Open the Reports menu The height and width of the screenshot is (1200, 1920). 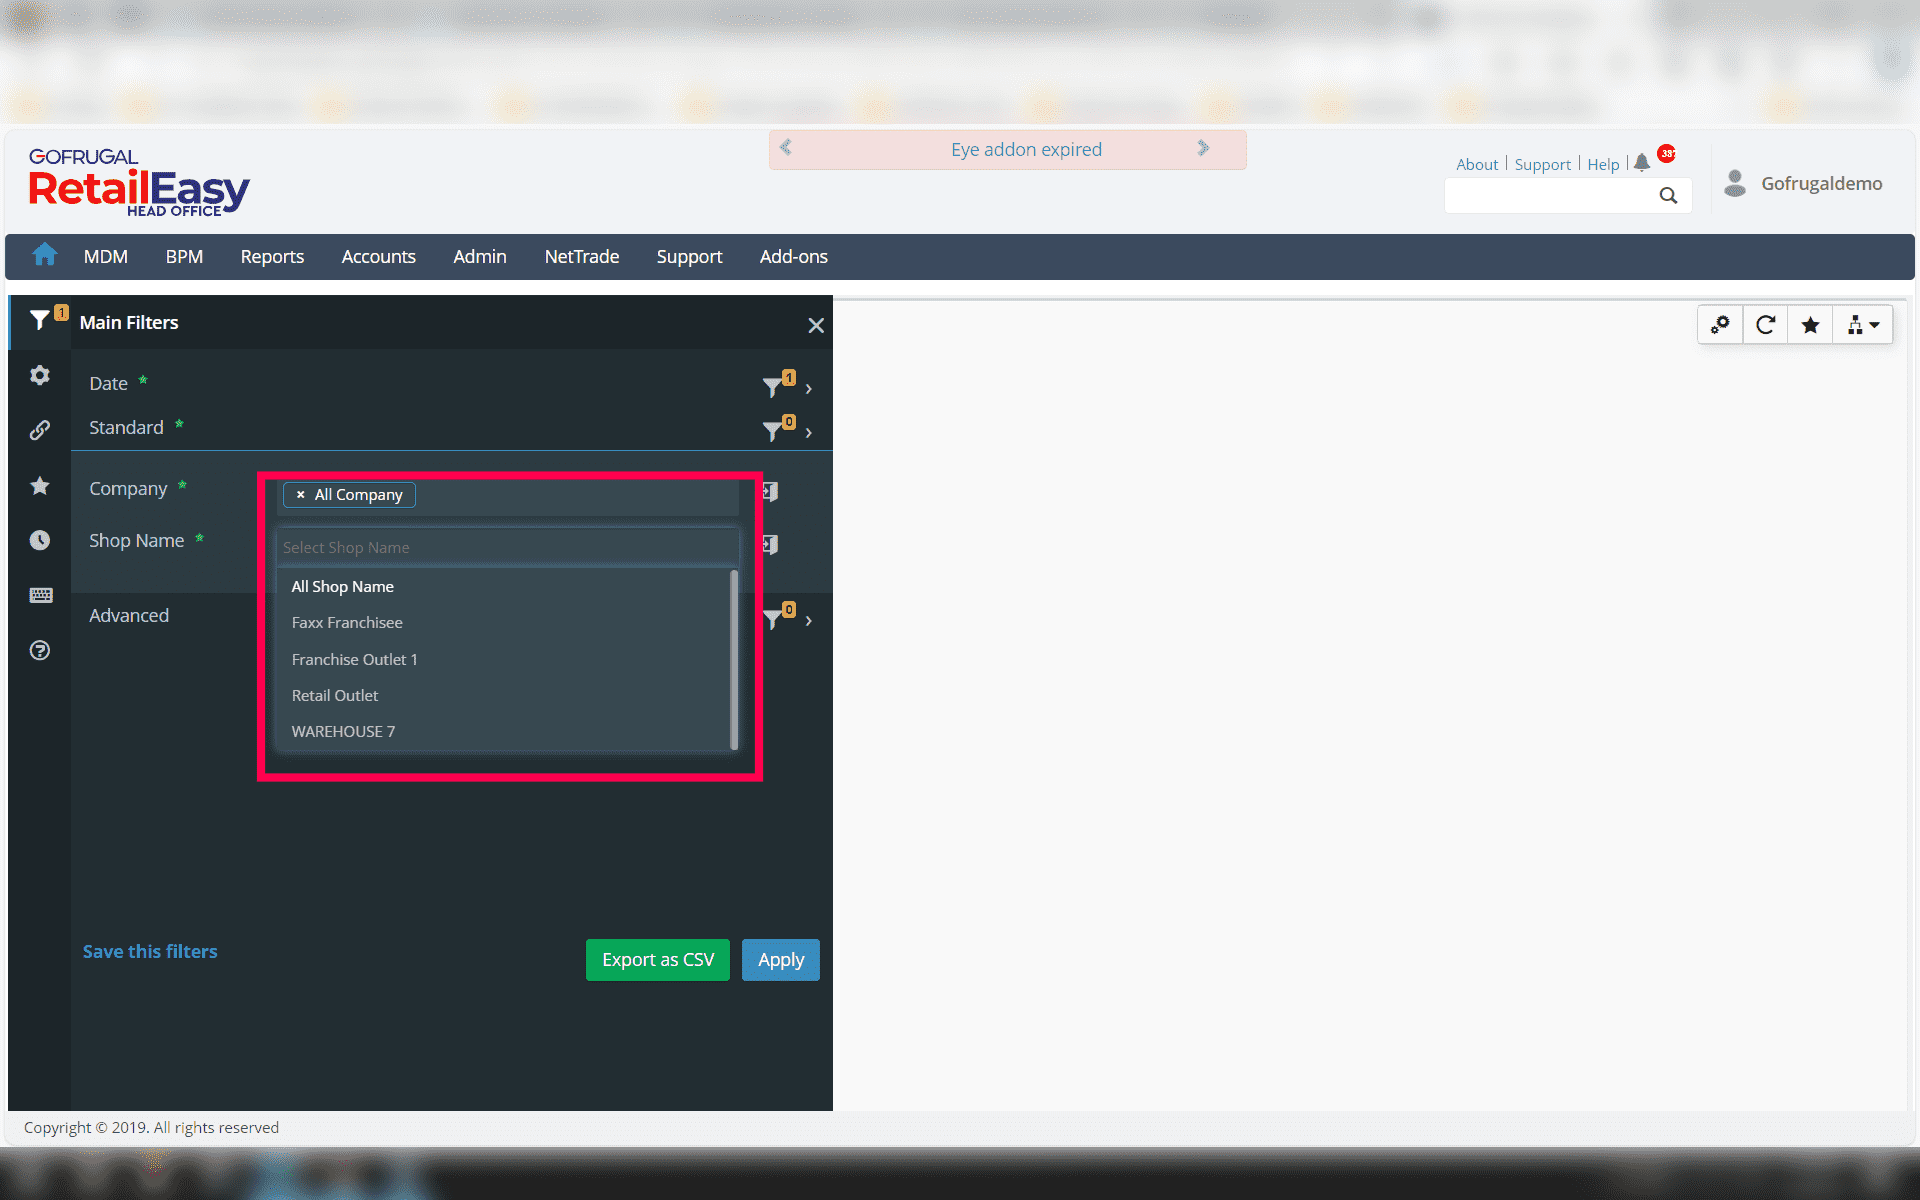[x=272, y=257]
